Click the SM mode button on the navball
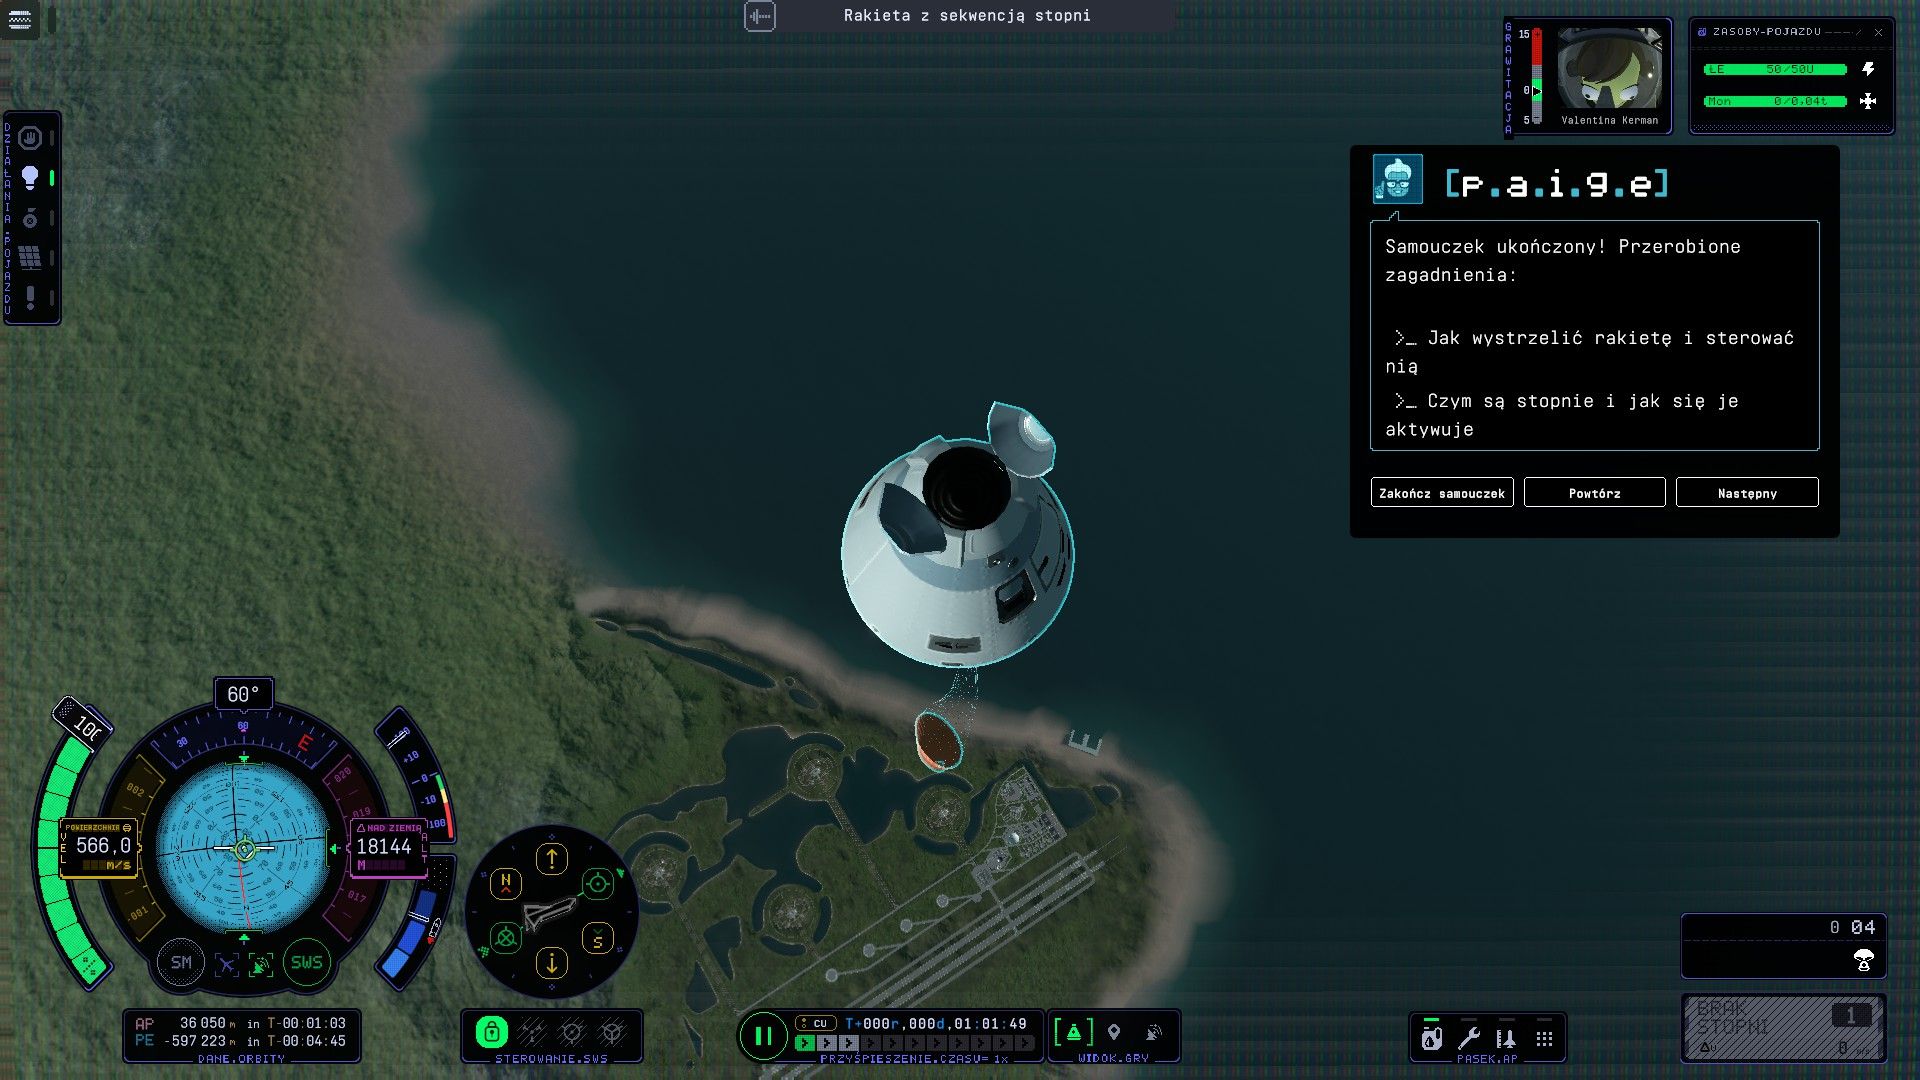Image resolution: width=1920 pixels, height=1080 pixels. [x=181, y=962]
